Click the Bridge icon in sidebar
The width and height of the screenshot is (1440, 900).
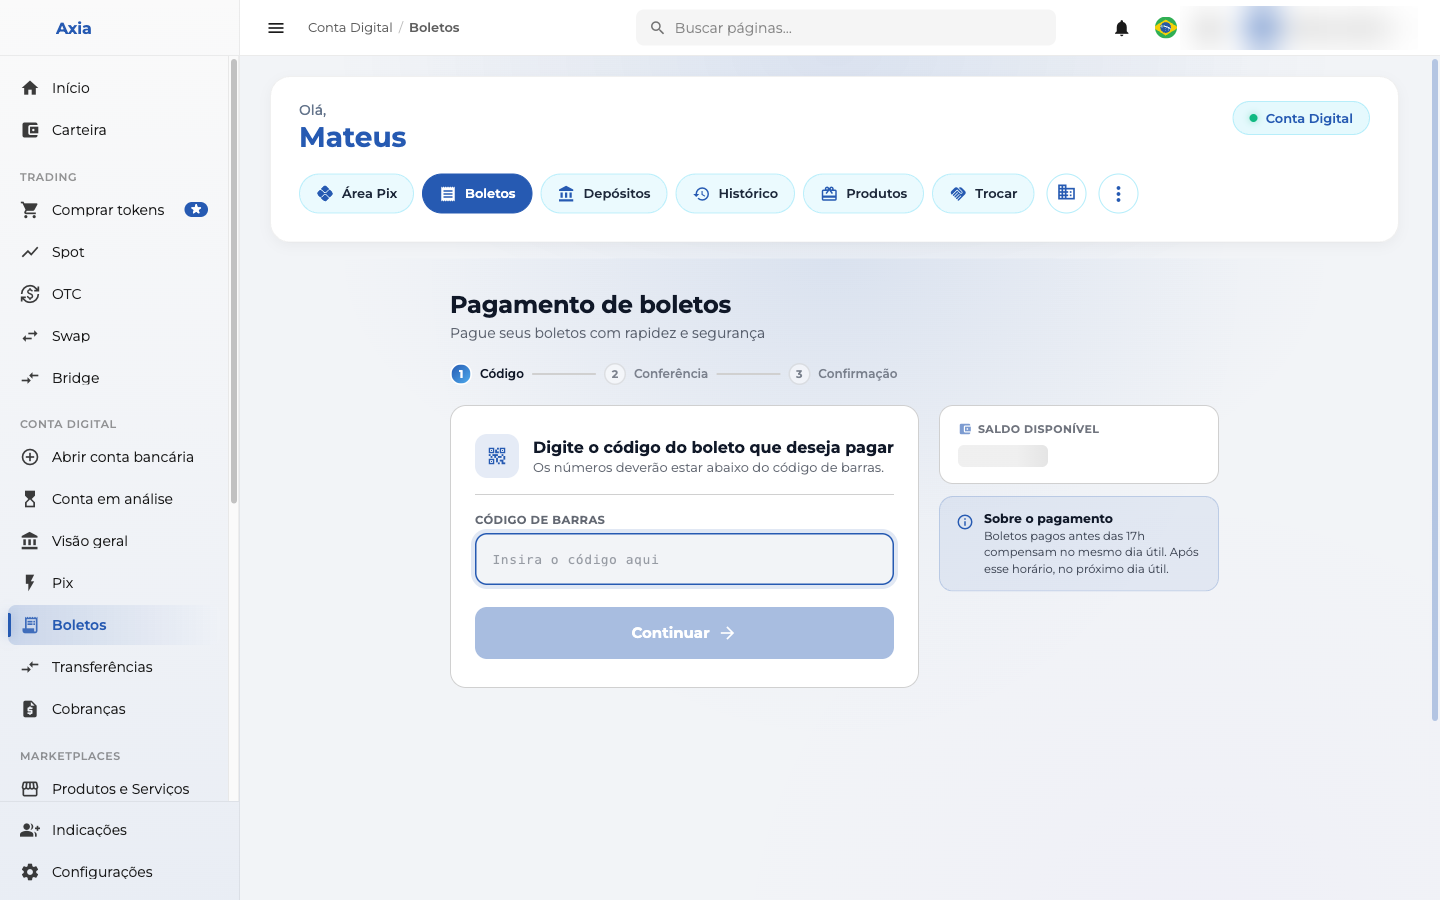pos(30,378)
